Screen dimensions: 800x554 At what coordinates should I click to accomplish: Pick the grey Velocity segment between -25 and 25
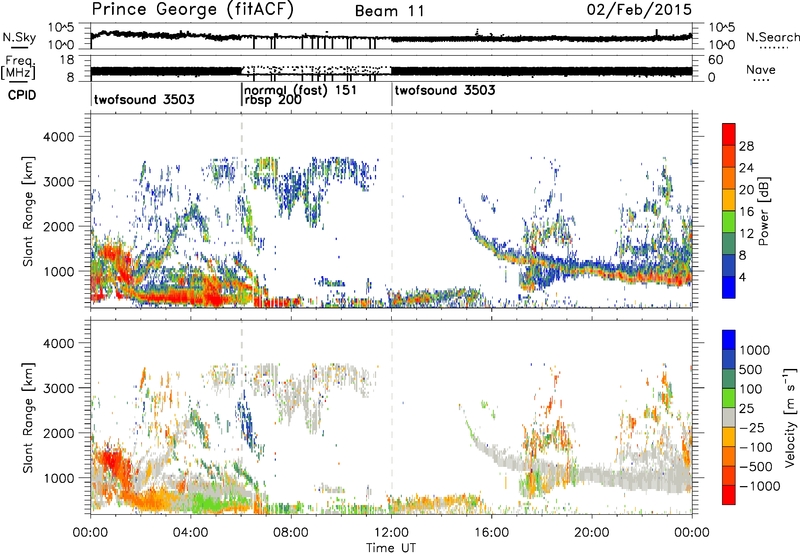click(729, 417)
